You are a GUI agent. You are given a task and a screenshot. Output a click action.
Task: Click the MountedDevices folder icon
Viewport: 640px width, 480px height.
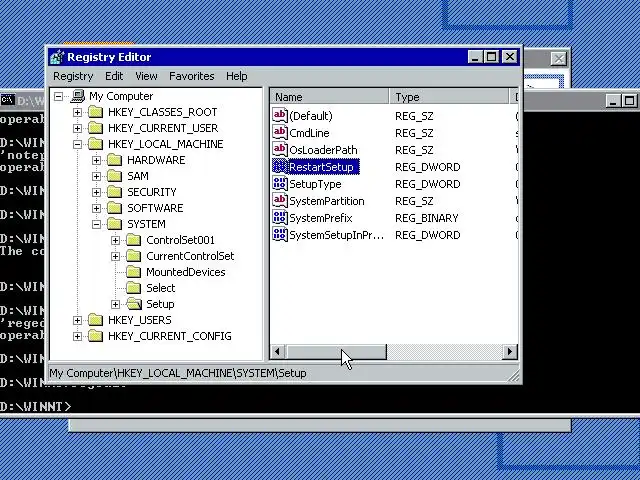click(x=134, y=272)
